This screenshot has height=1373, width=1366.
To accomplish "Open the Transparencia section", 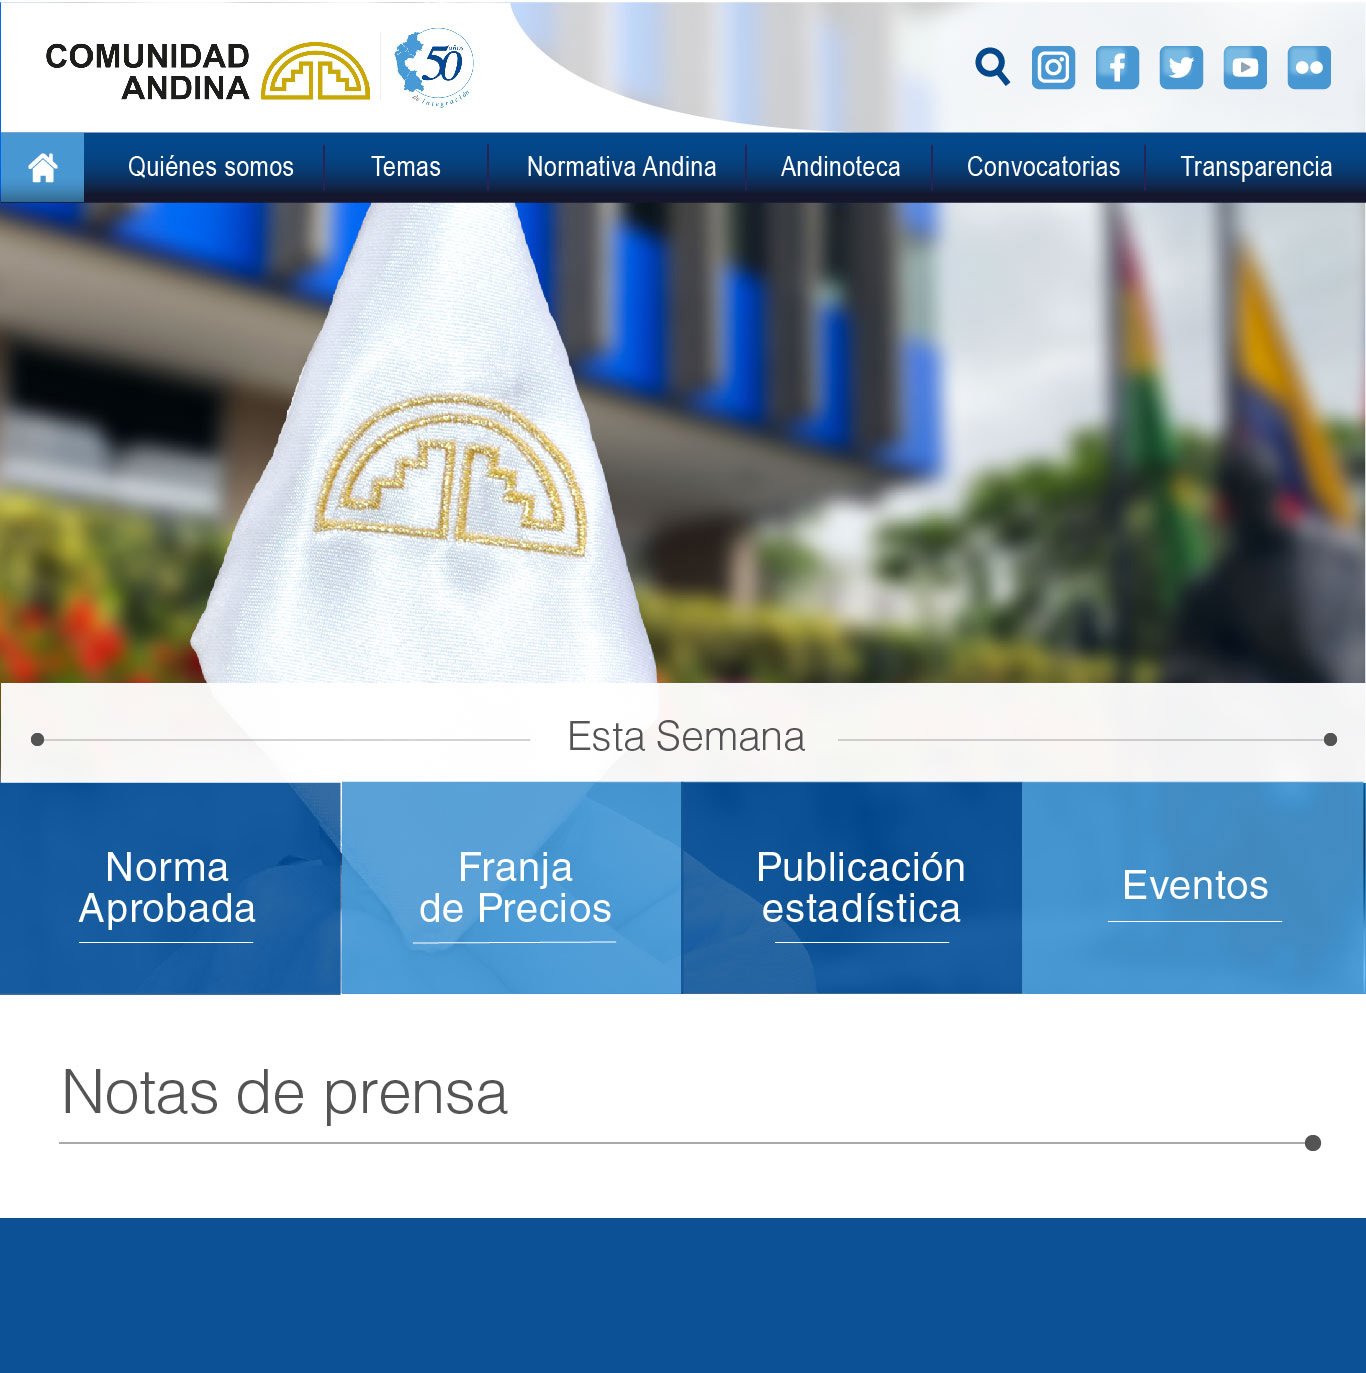I will coord(1257,167).
